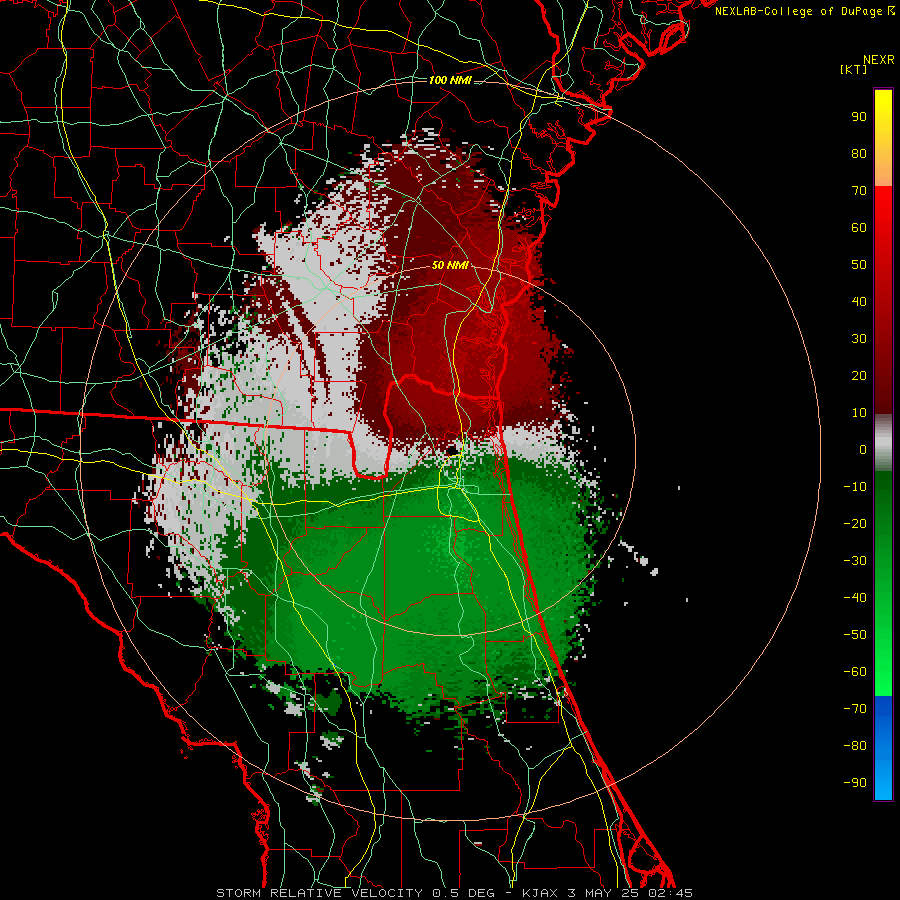Viewport: 900px width, 900px height.
Task: Click the 80 value on the velocity scale
Action: pyautogui.click(x=859, y=154)
